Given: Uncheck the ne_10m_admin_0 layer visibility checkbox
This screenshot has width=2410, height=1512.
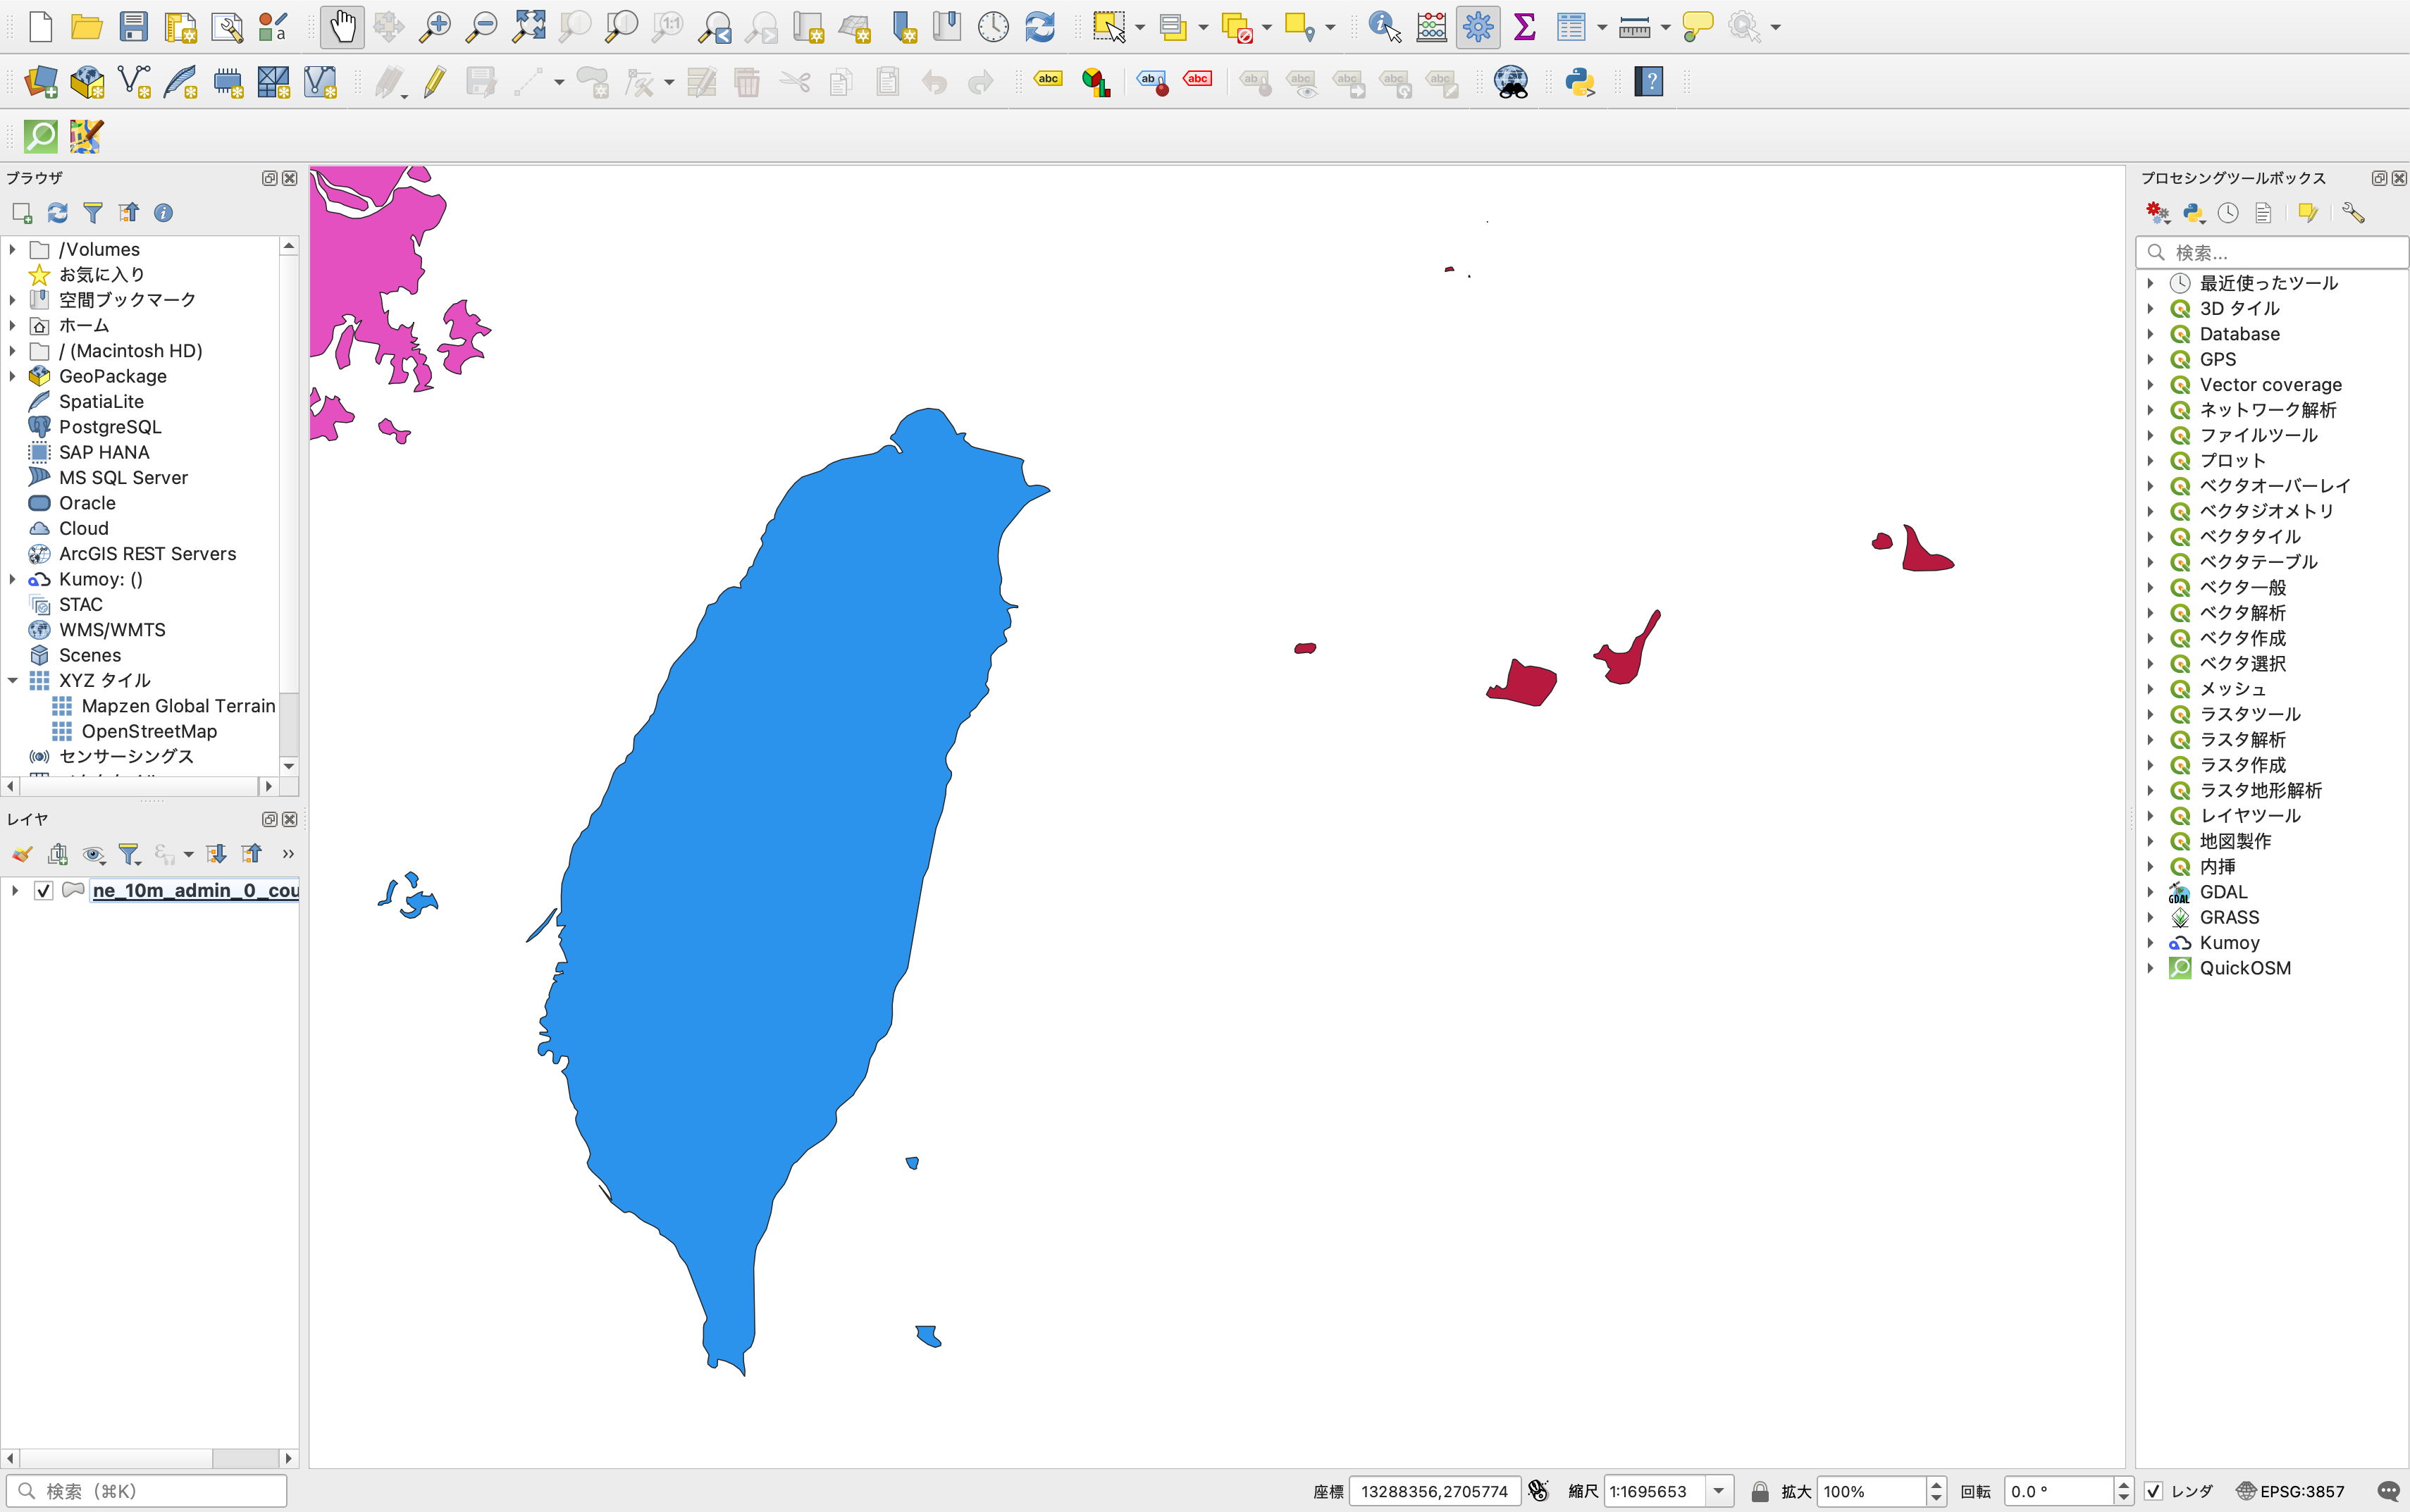Looking at the screenshot, I should 43,890.
